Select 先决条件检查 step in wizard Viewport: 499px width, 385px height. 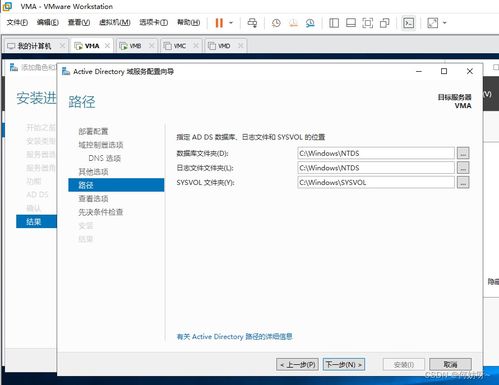tap(101, 212)
